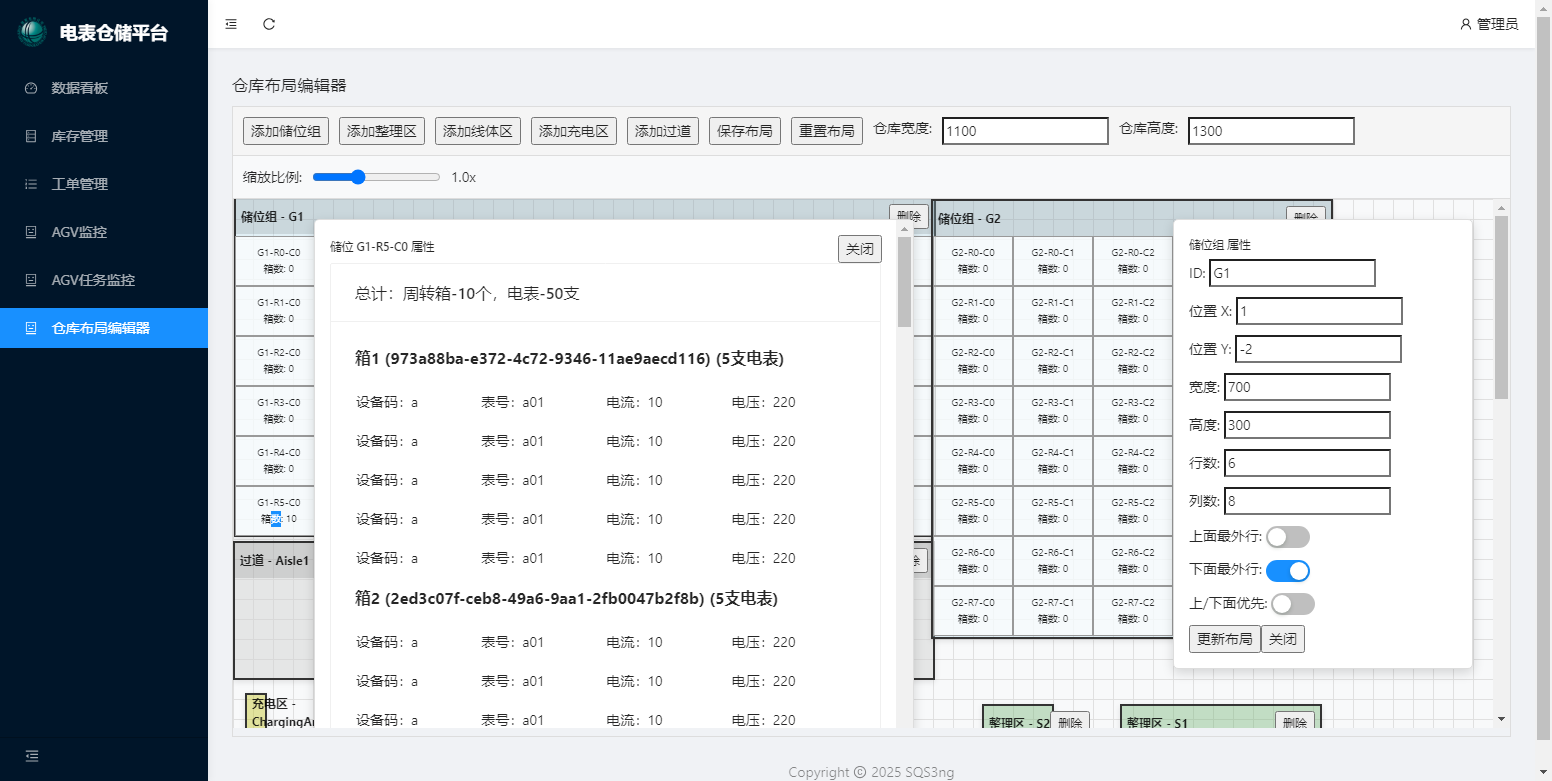Click the 数据看板 dashboard icon

tap(31, 88)
